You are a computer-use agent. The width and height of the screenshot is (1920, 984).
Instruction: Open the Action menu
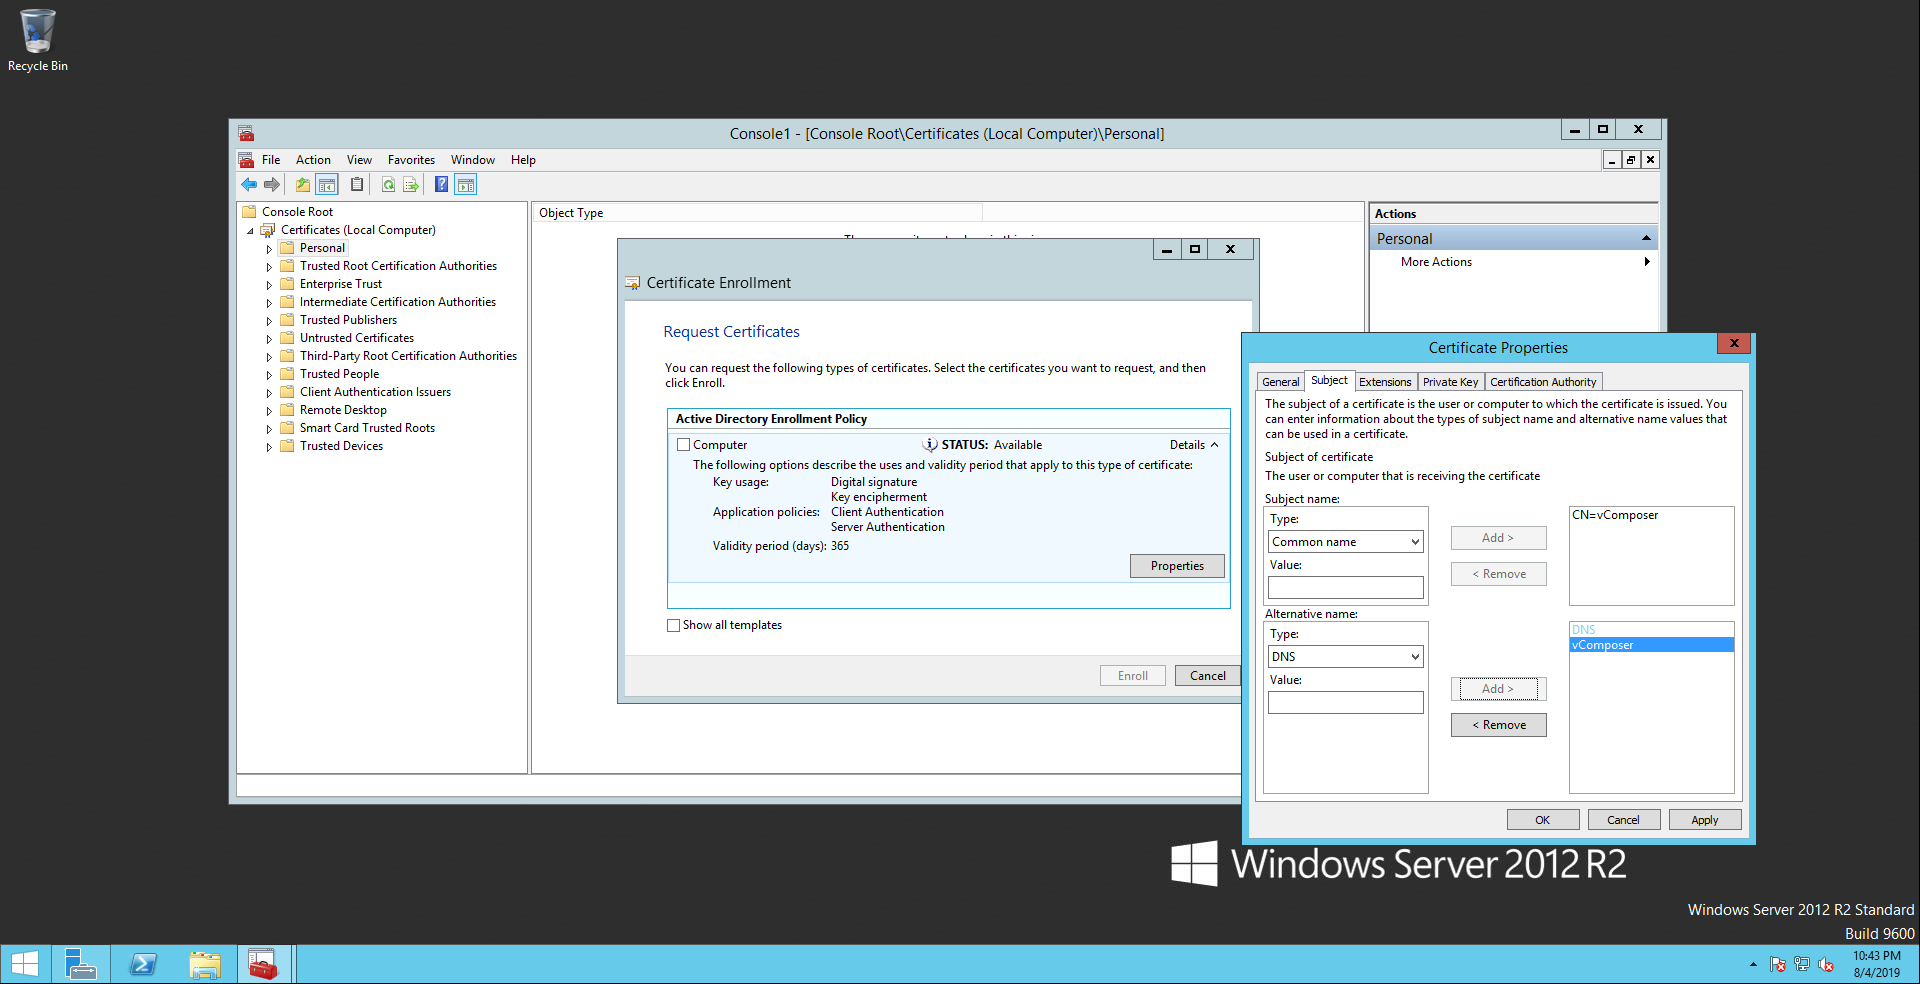[x=313, y=160]
